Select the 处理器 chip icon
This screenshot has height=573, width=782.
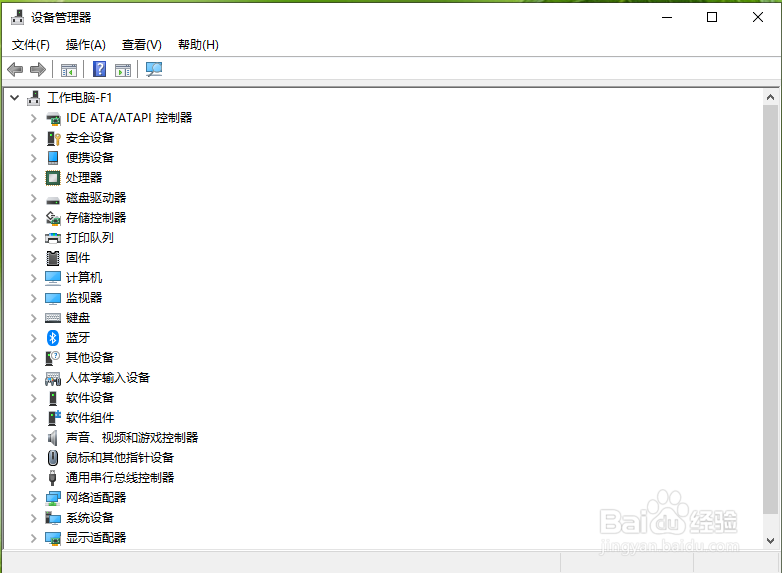(53, 178)
